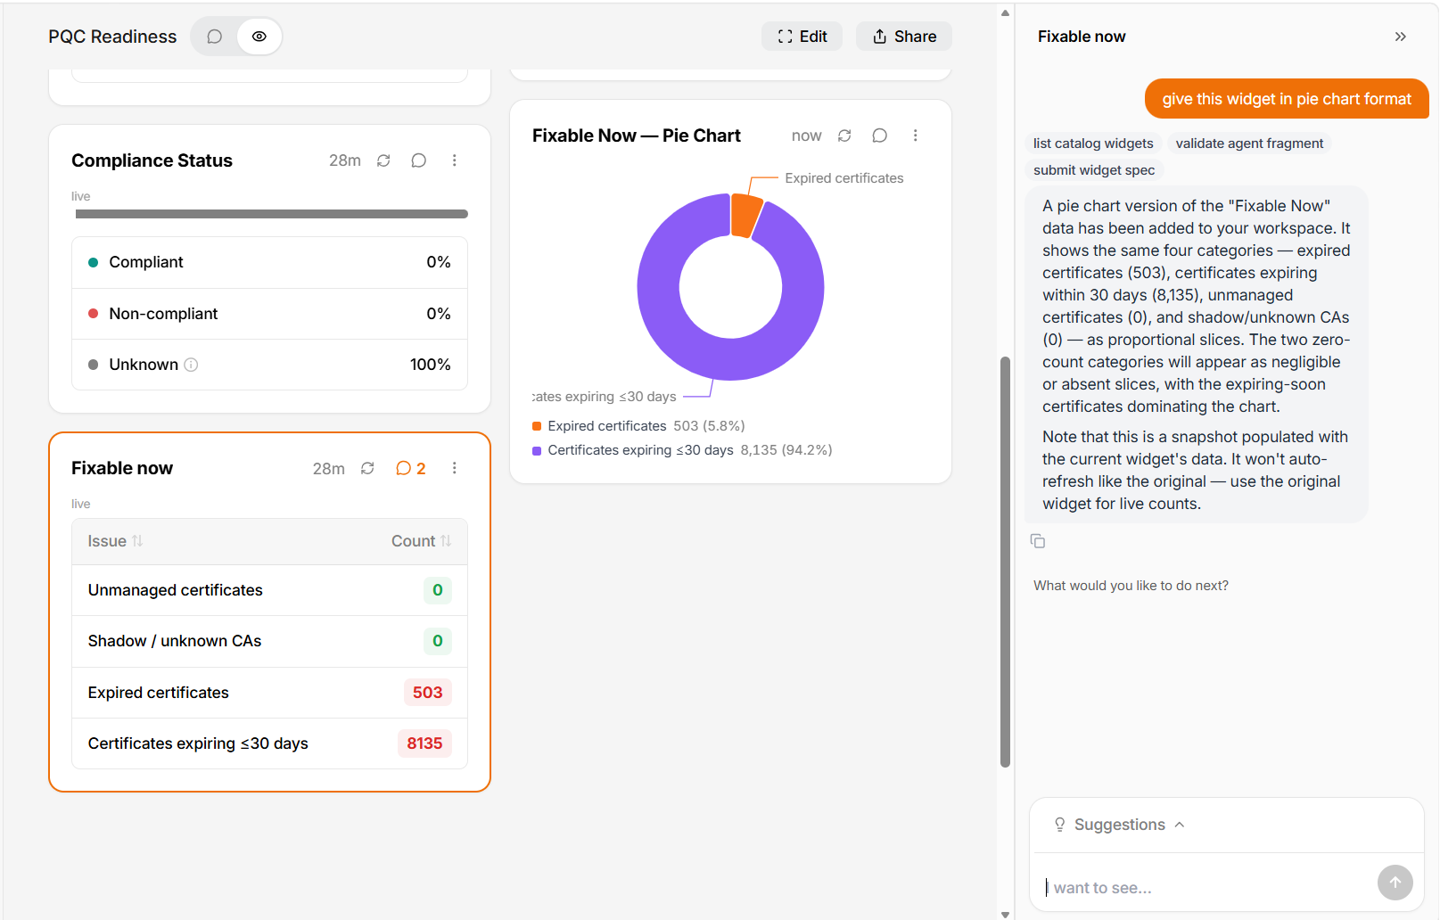Image resolution: width=1440 pixels, height=920 pixels.
Task: Click the 100% Unknown value
Action: [x=430, y=365]
